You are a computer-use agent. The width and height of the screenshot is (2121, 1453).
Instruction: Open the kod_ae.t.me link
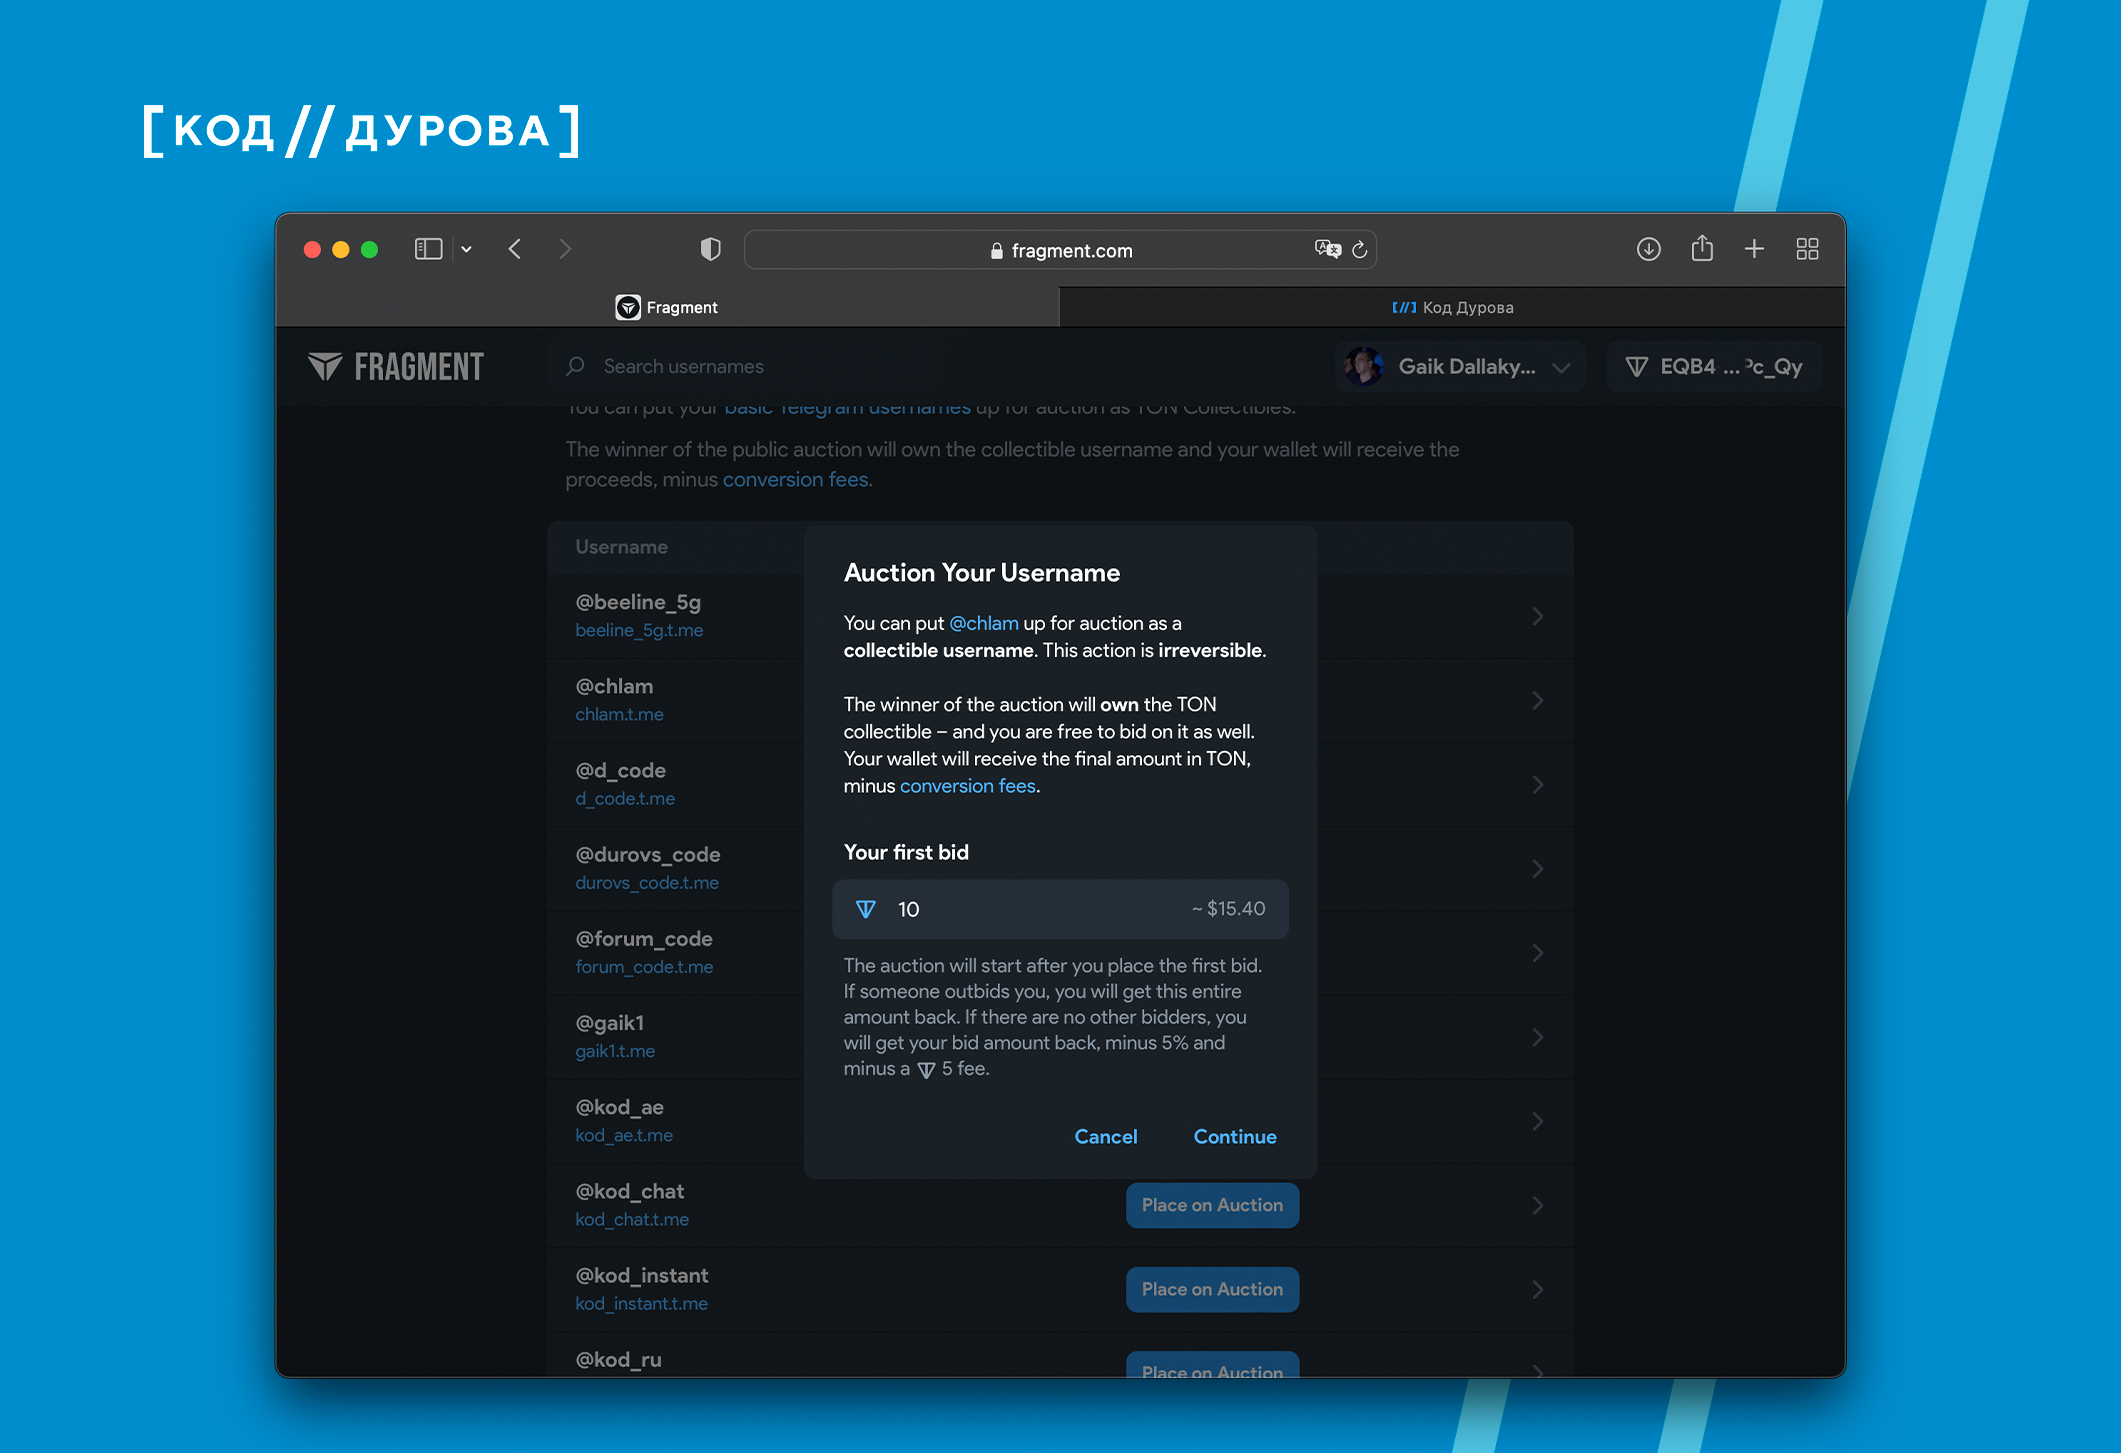tap(624, 1135)
